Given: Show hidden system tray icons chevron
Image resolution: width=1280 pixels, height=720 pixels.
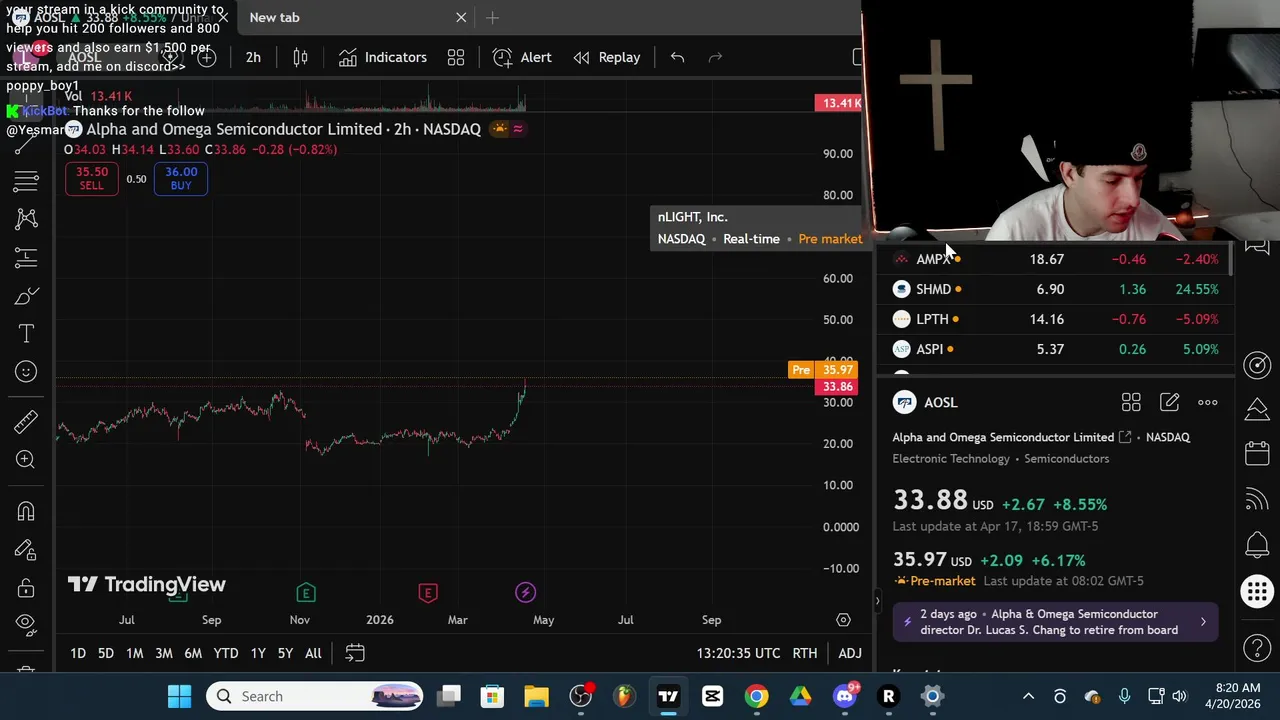Looking at the screenshot, I should pos(1028,696).
